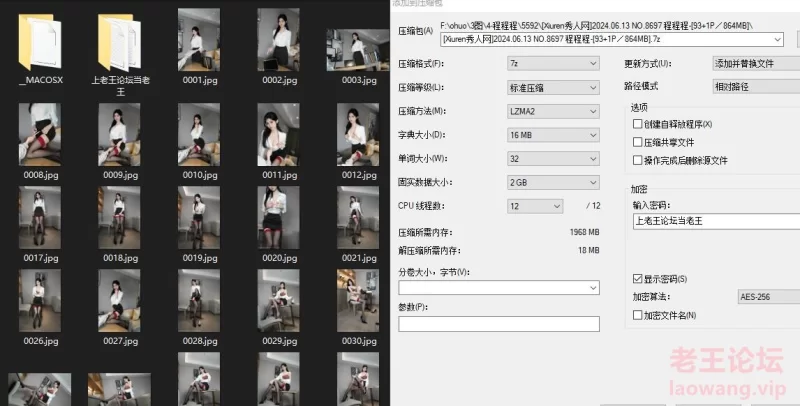
Task: Click the file name 0020.jpg
Action: click(x=280, y=258)
